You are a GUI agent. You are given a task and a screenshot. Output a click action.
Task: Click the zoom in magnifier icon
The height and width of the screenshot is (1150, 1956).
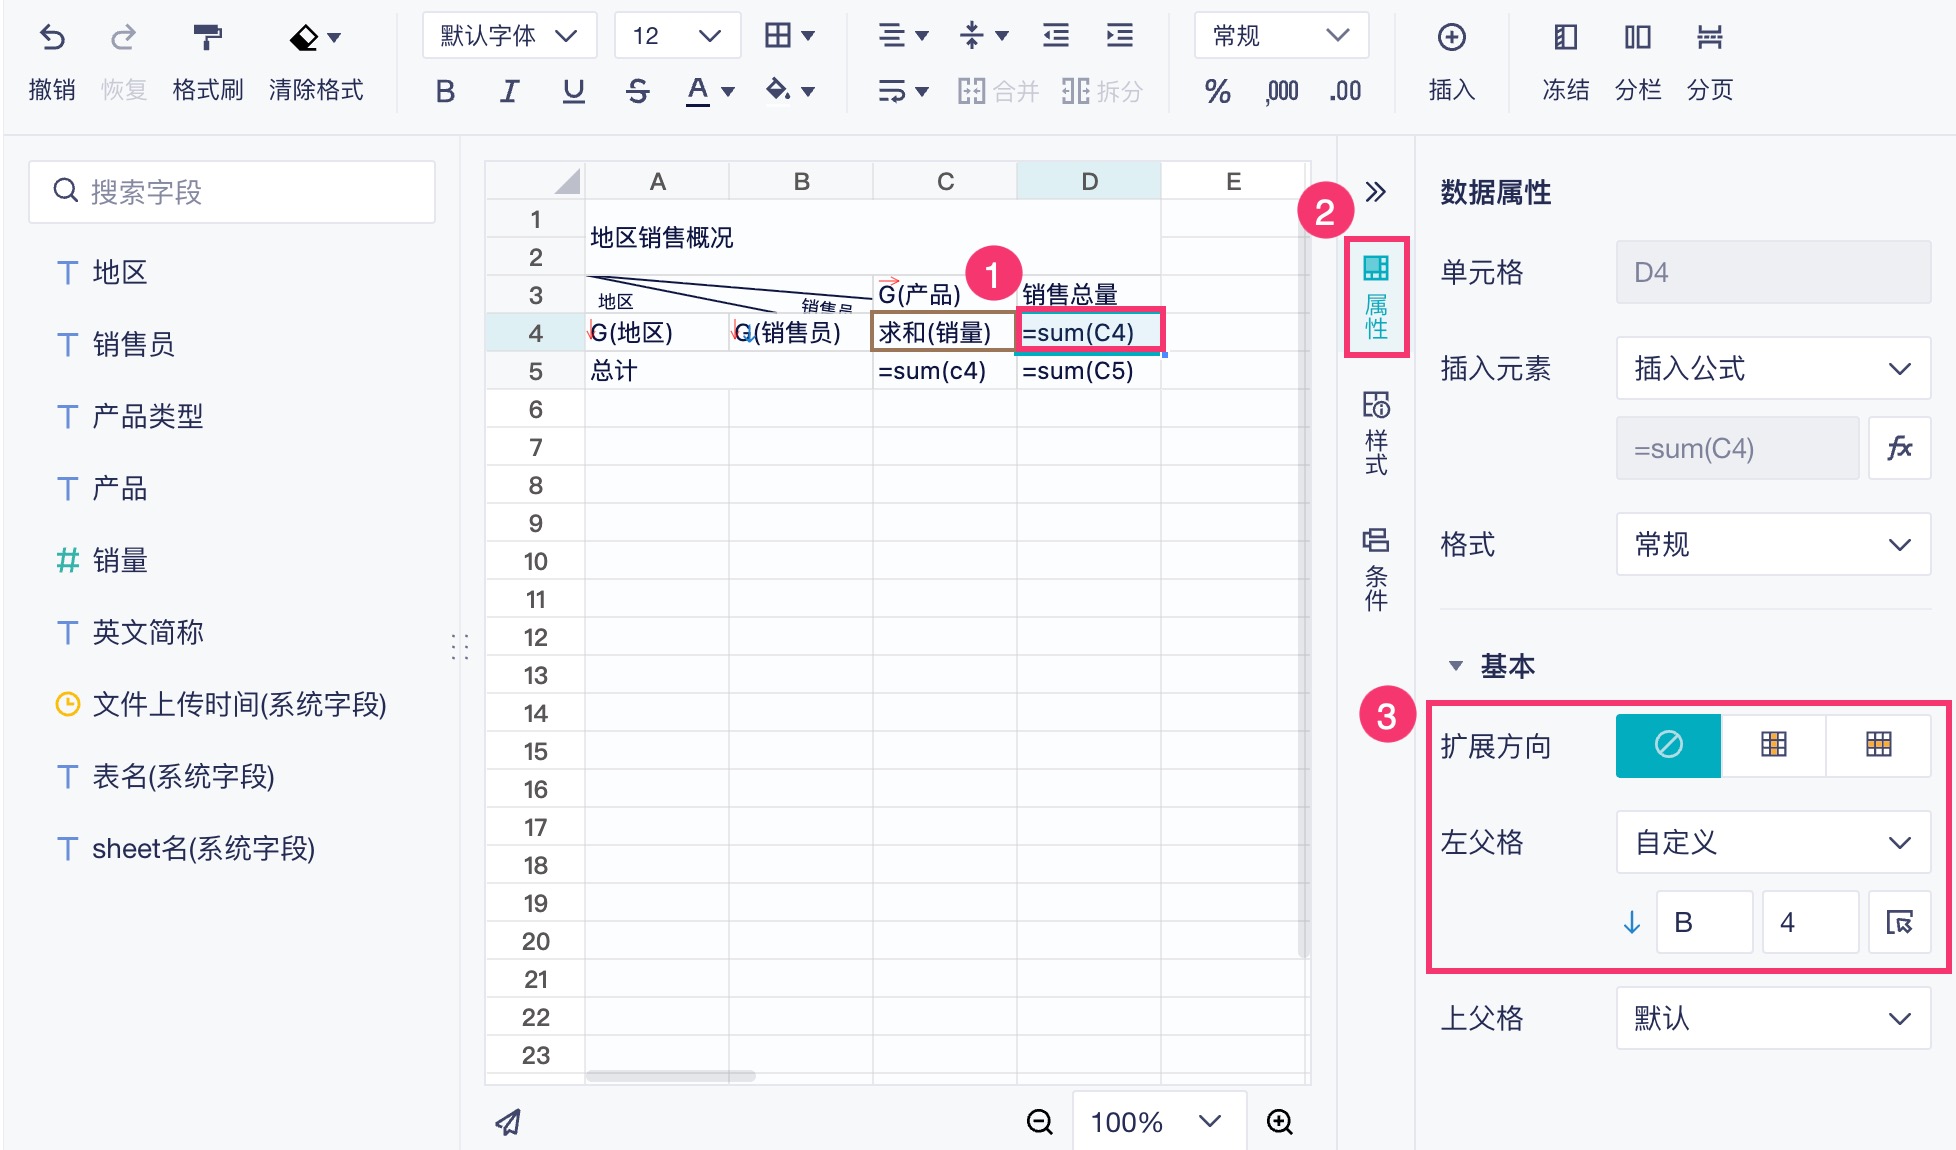(1279, 1122)
